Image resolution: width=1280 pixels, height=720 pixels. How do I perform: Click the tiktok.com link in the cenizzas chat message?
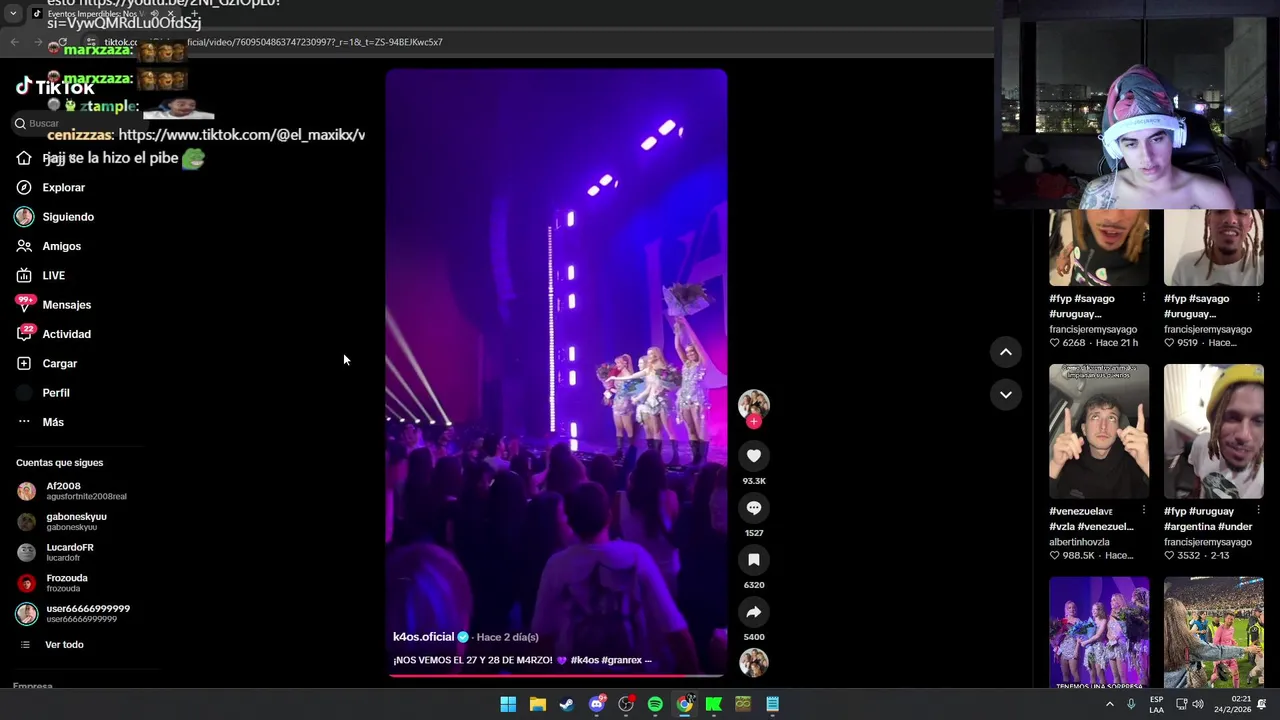241,135
